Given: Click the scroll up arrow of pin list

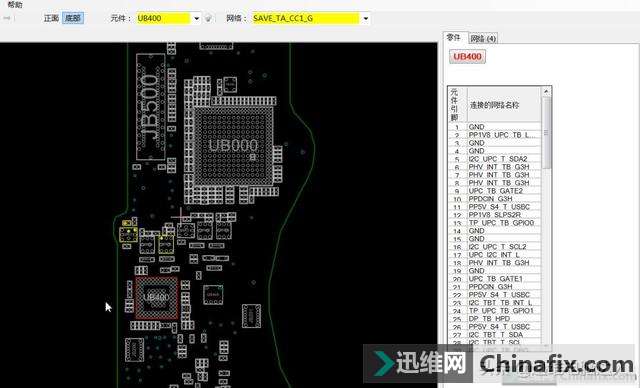Looking at the screenshot, I should (x=547, y=91).
